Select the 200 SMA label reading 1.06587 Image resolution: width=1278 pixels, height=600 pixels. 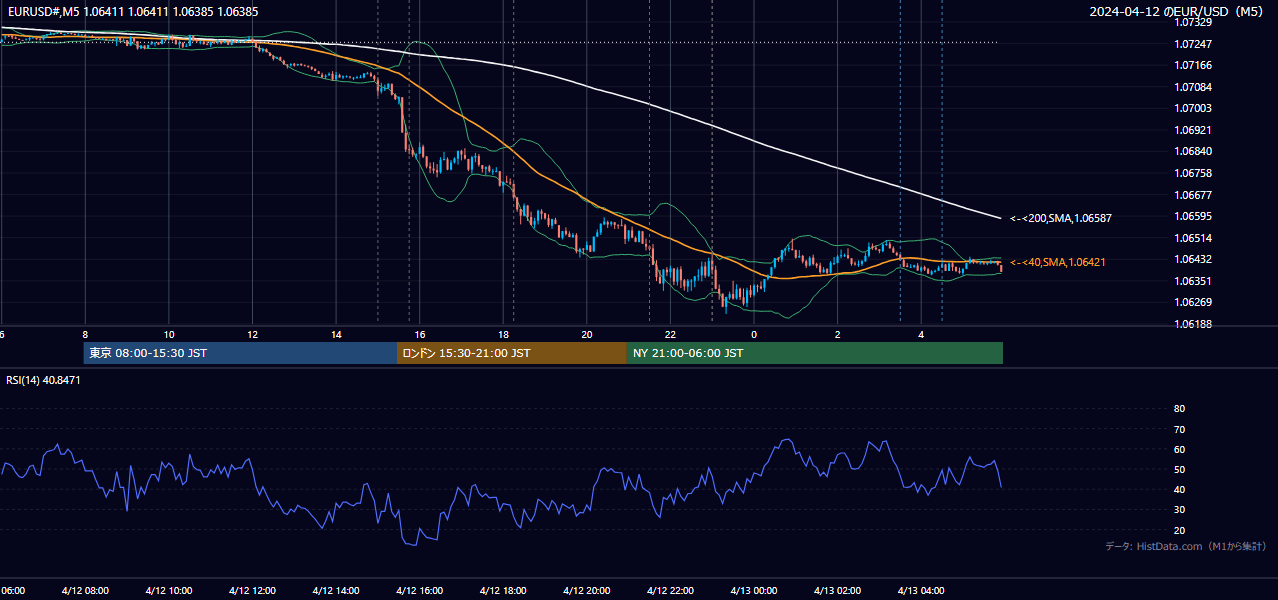tap(1060, 218)
